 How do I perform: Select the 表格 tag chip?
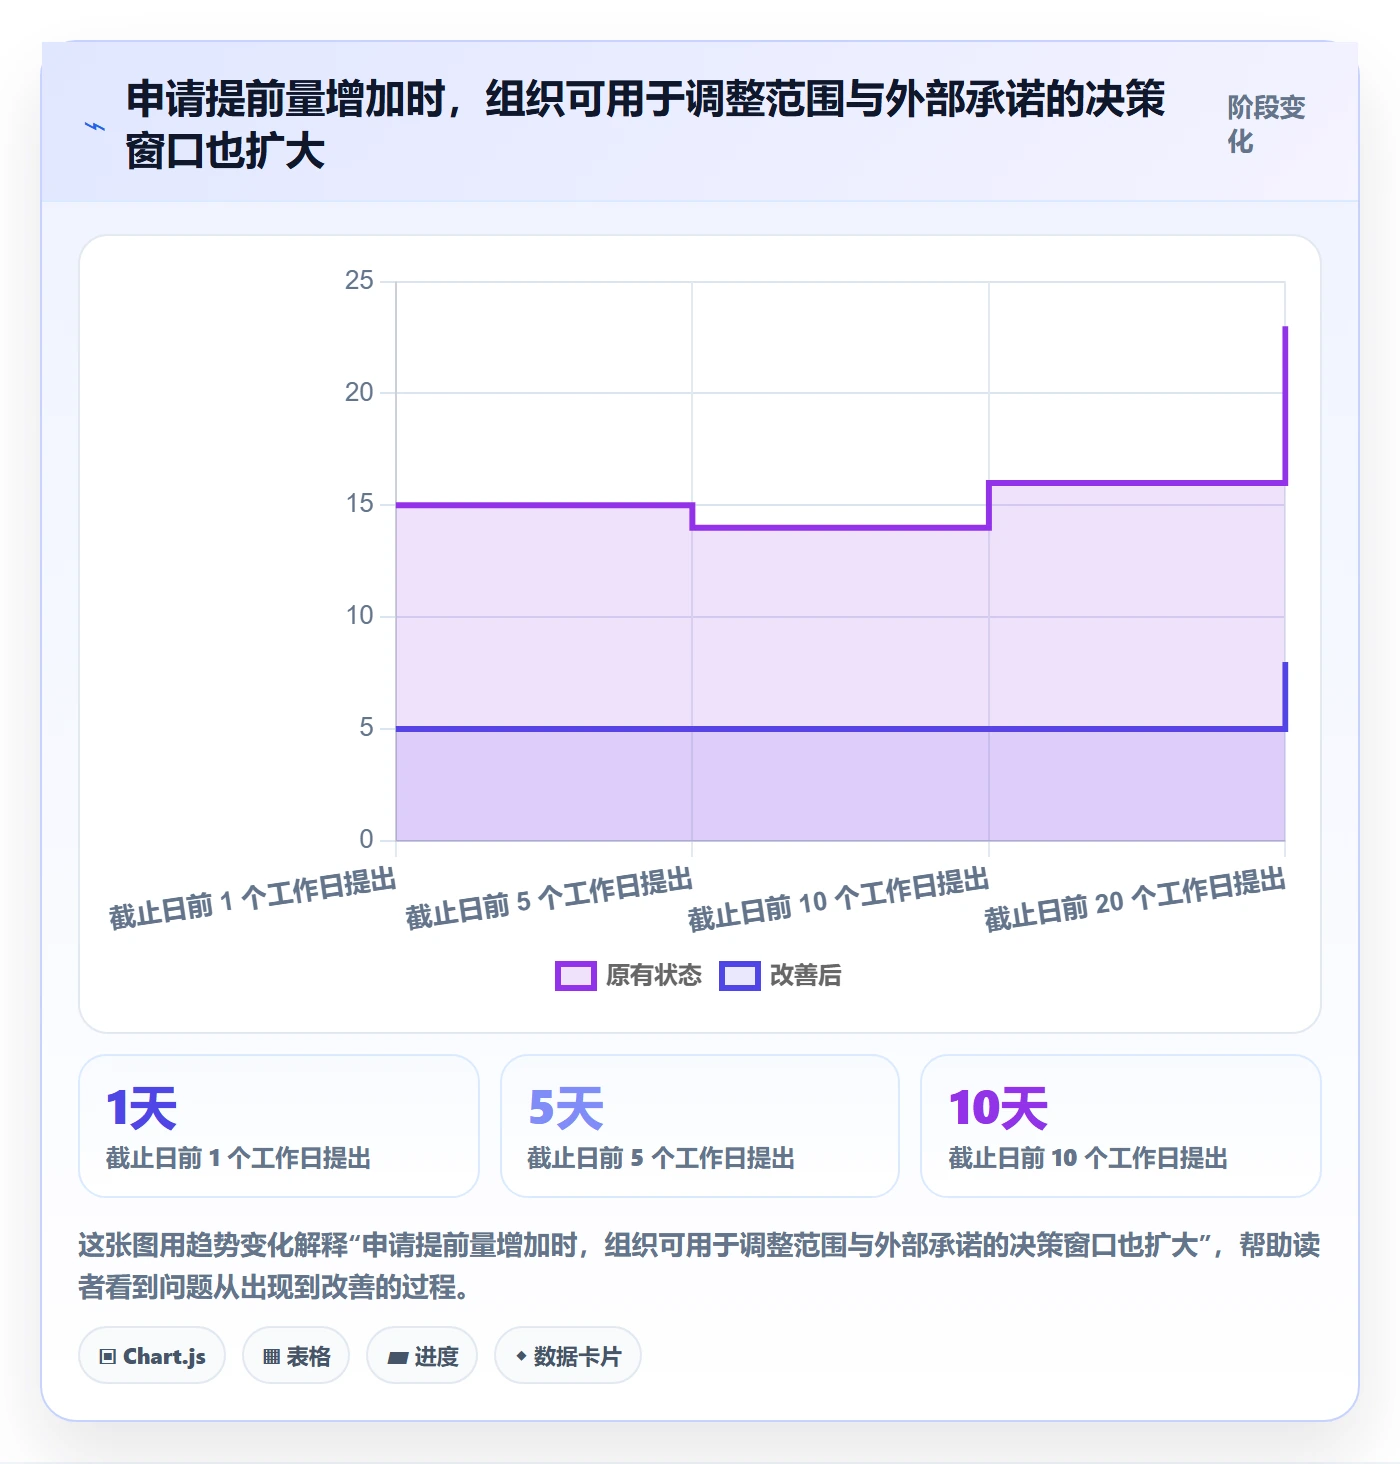click(296, 1356)
